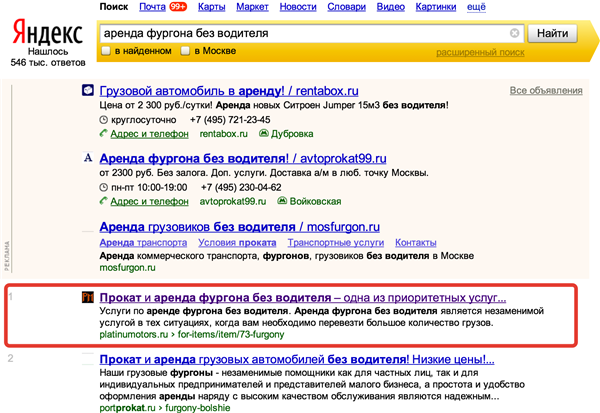Click the platinumotors.ru favicon icon
Viewport: 600px width, 413px height.
(88, 297)
